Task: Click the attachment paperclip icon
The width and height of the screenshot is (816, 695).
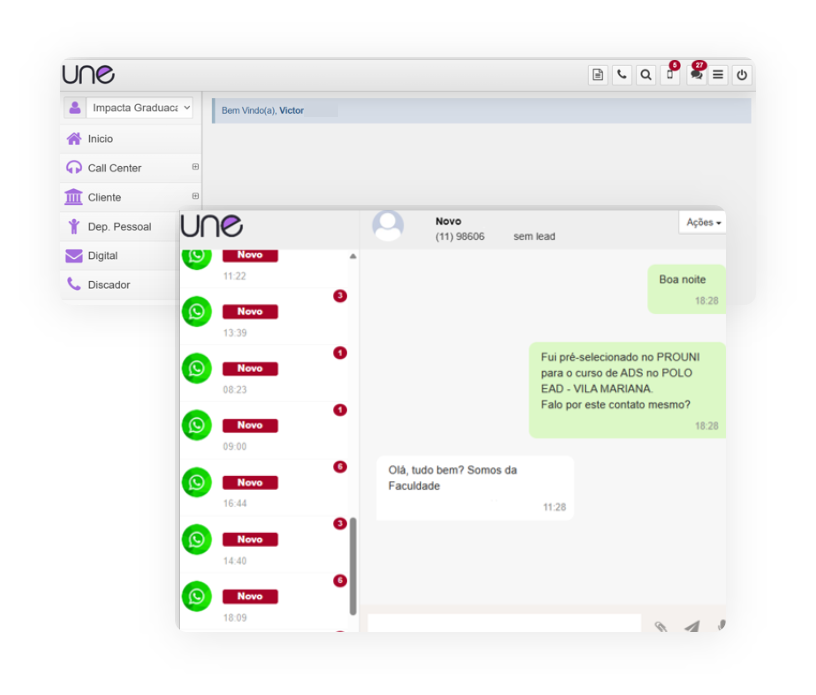Action: point(661,626)
